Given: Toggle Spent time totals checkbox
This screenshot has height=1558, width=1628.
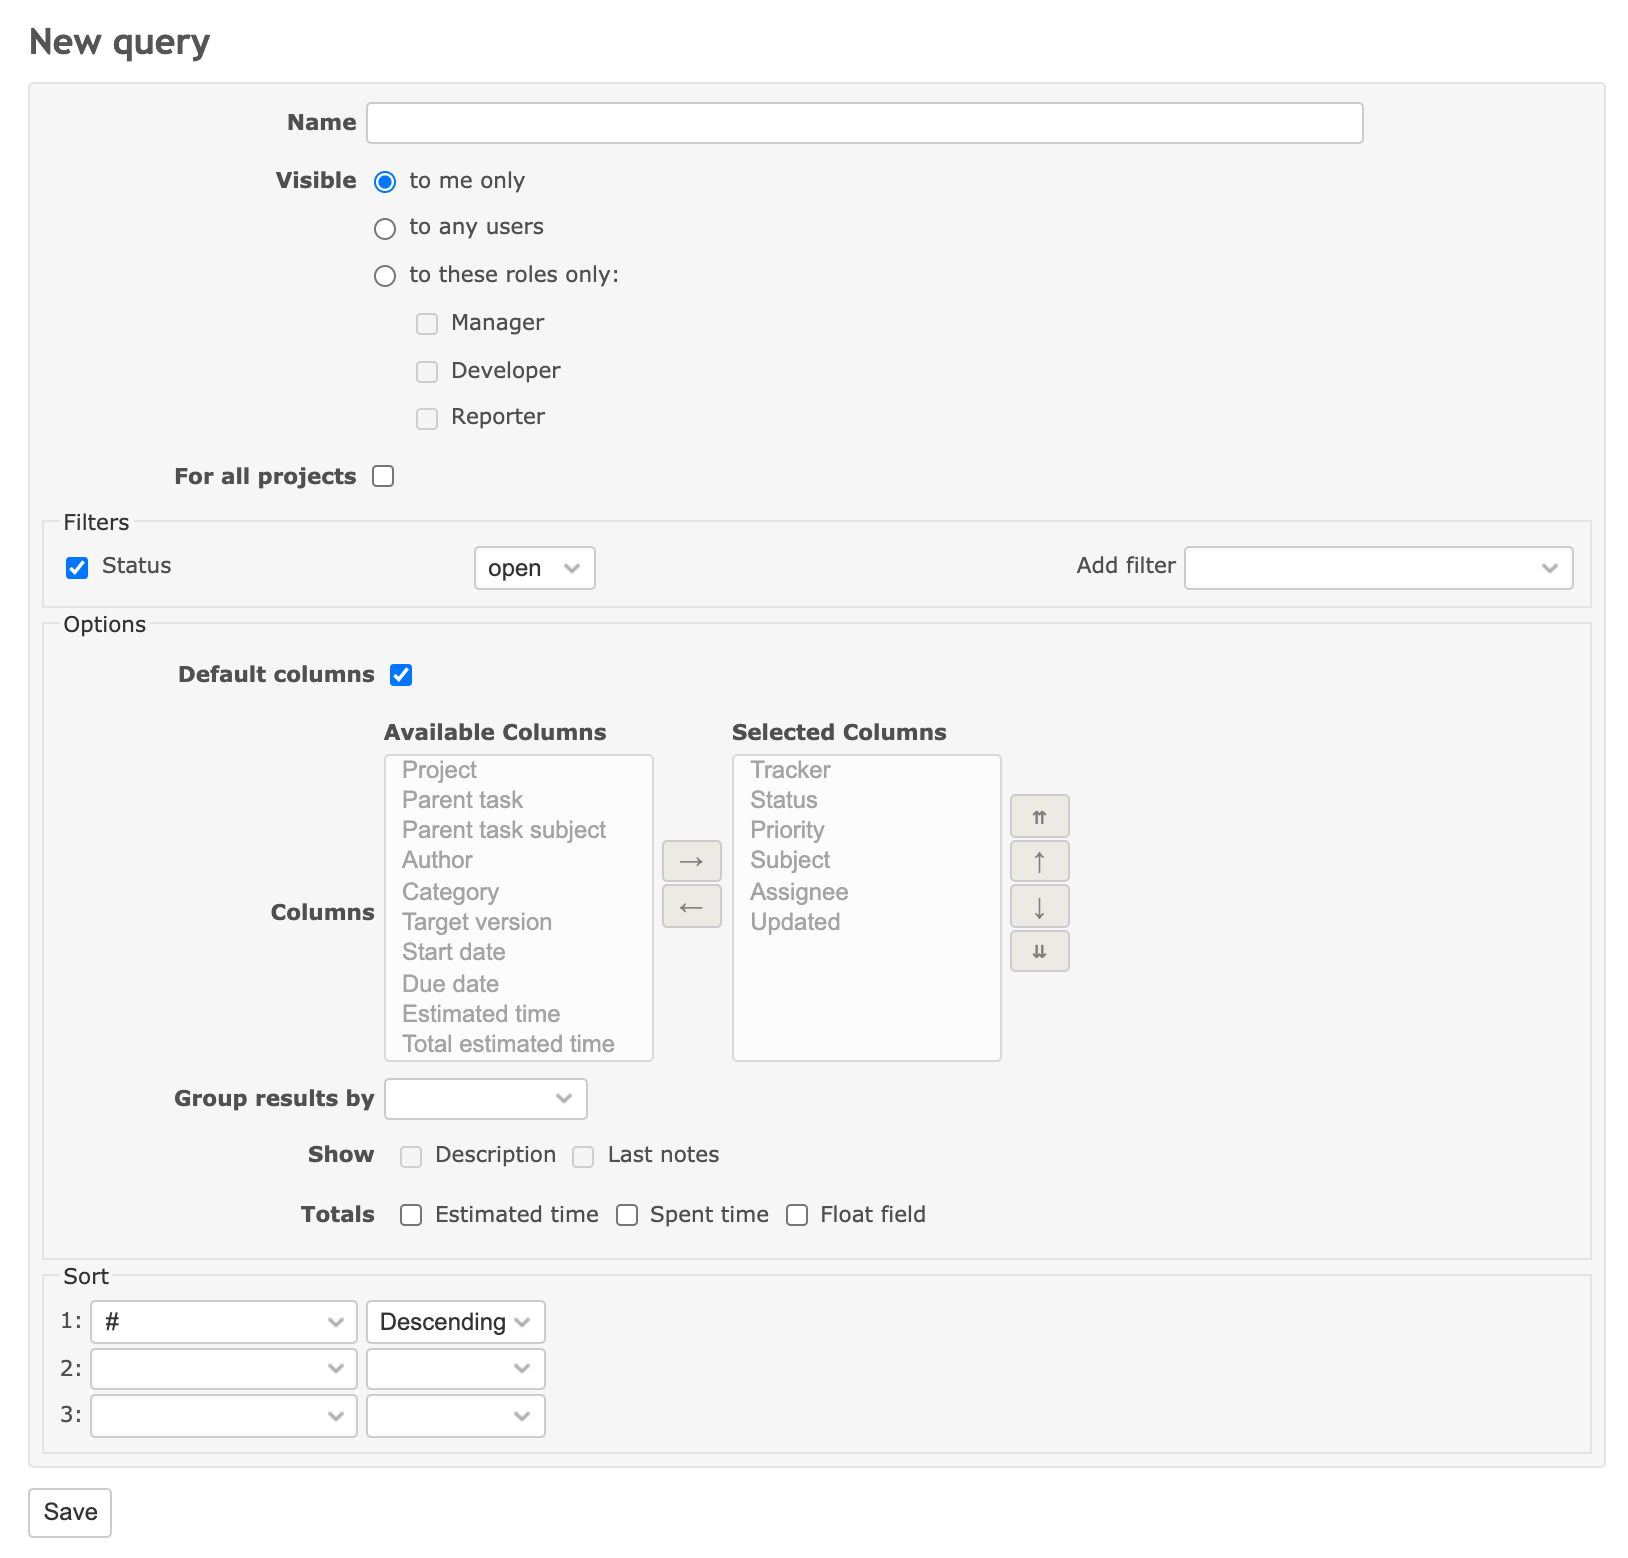Looking at the screenshot, I should [627, 1215].
